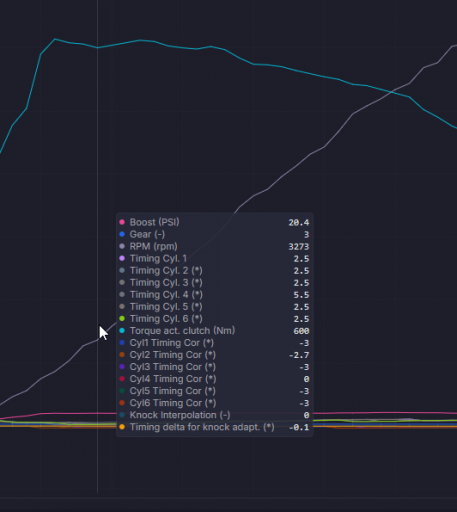
Task: Select the Timing Cyl. 5 (*) entry
Action: [x=214, y=307]
